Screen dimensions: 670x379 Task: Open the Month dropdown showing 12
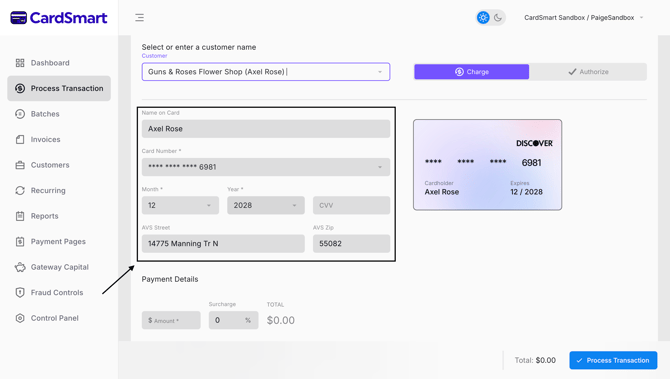click(x=180, y=205)
